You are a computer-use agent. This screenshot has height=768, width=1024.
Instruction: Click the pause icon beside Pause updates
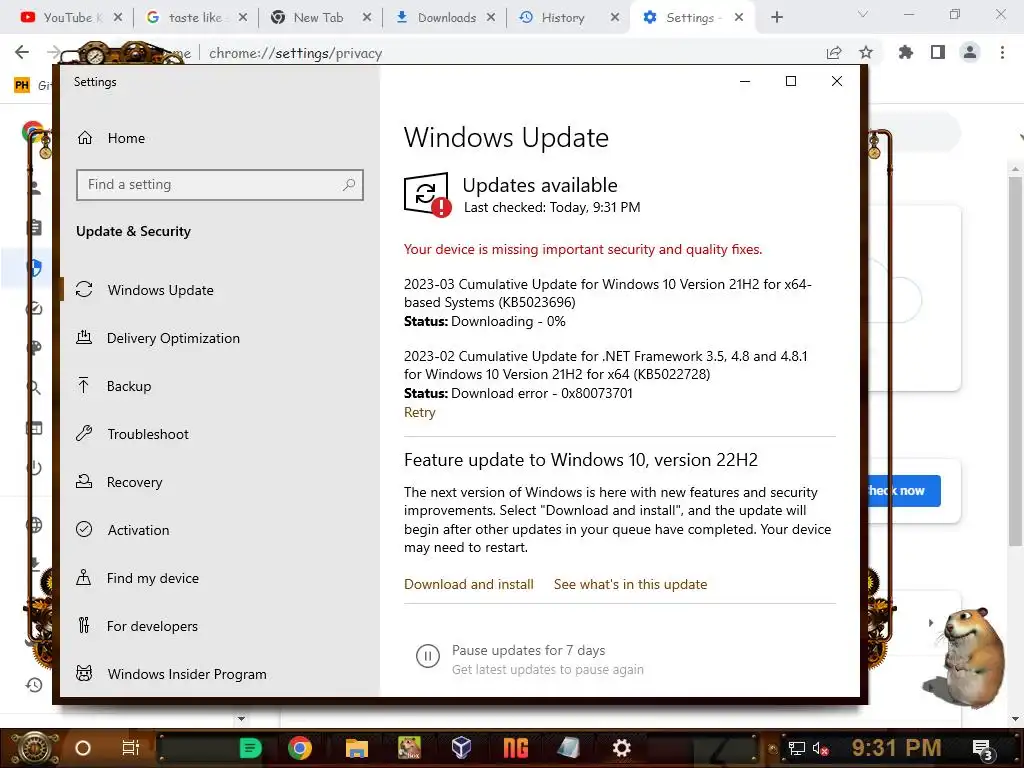(428, 656)
